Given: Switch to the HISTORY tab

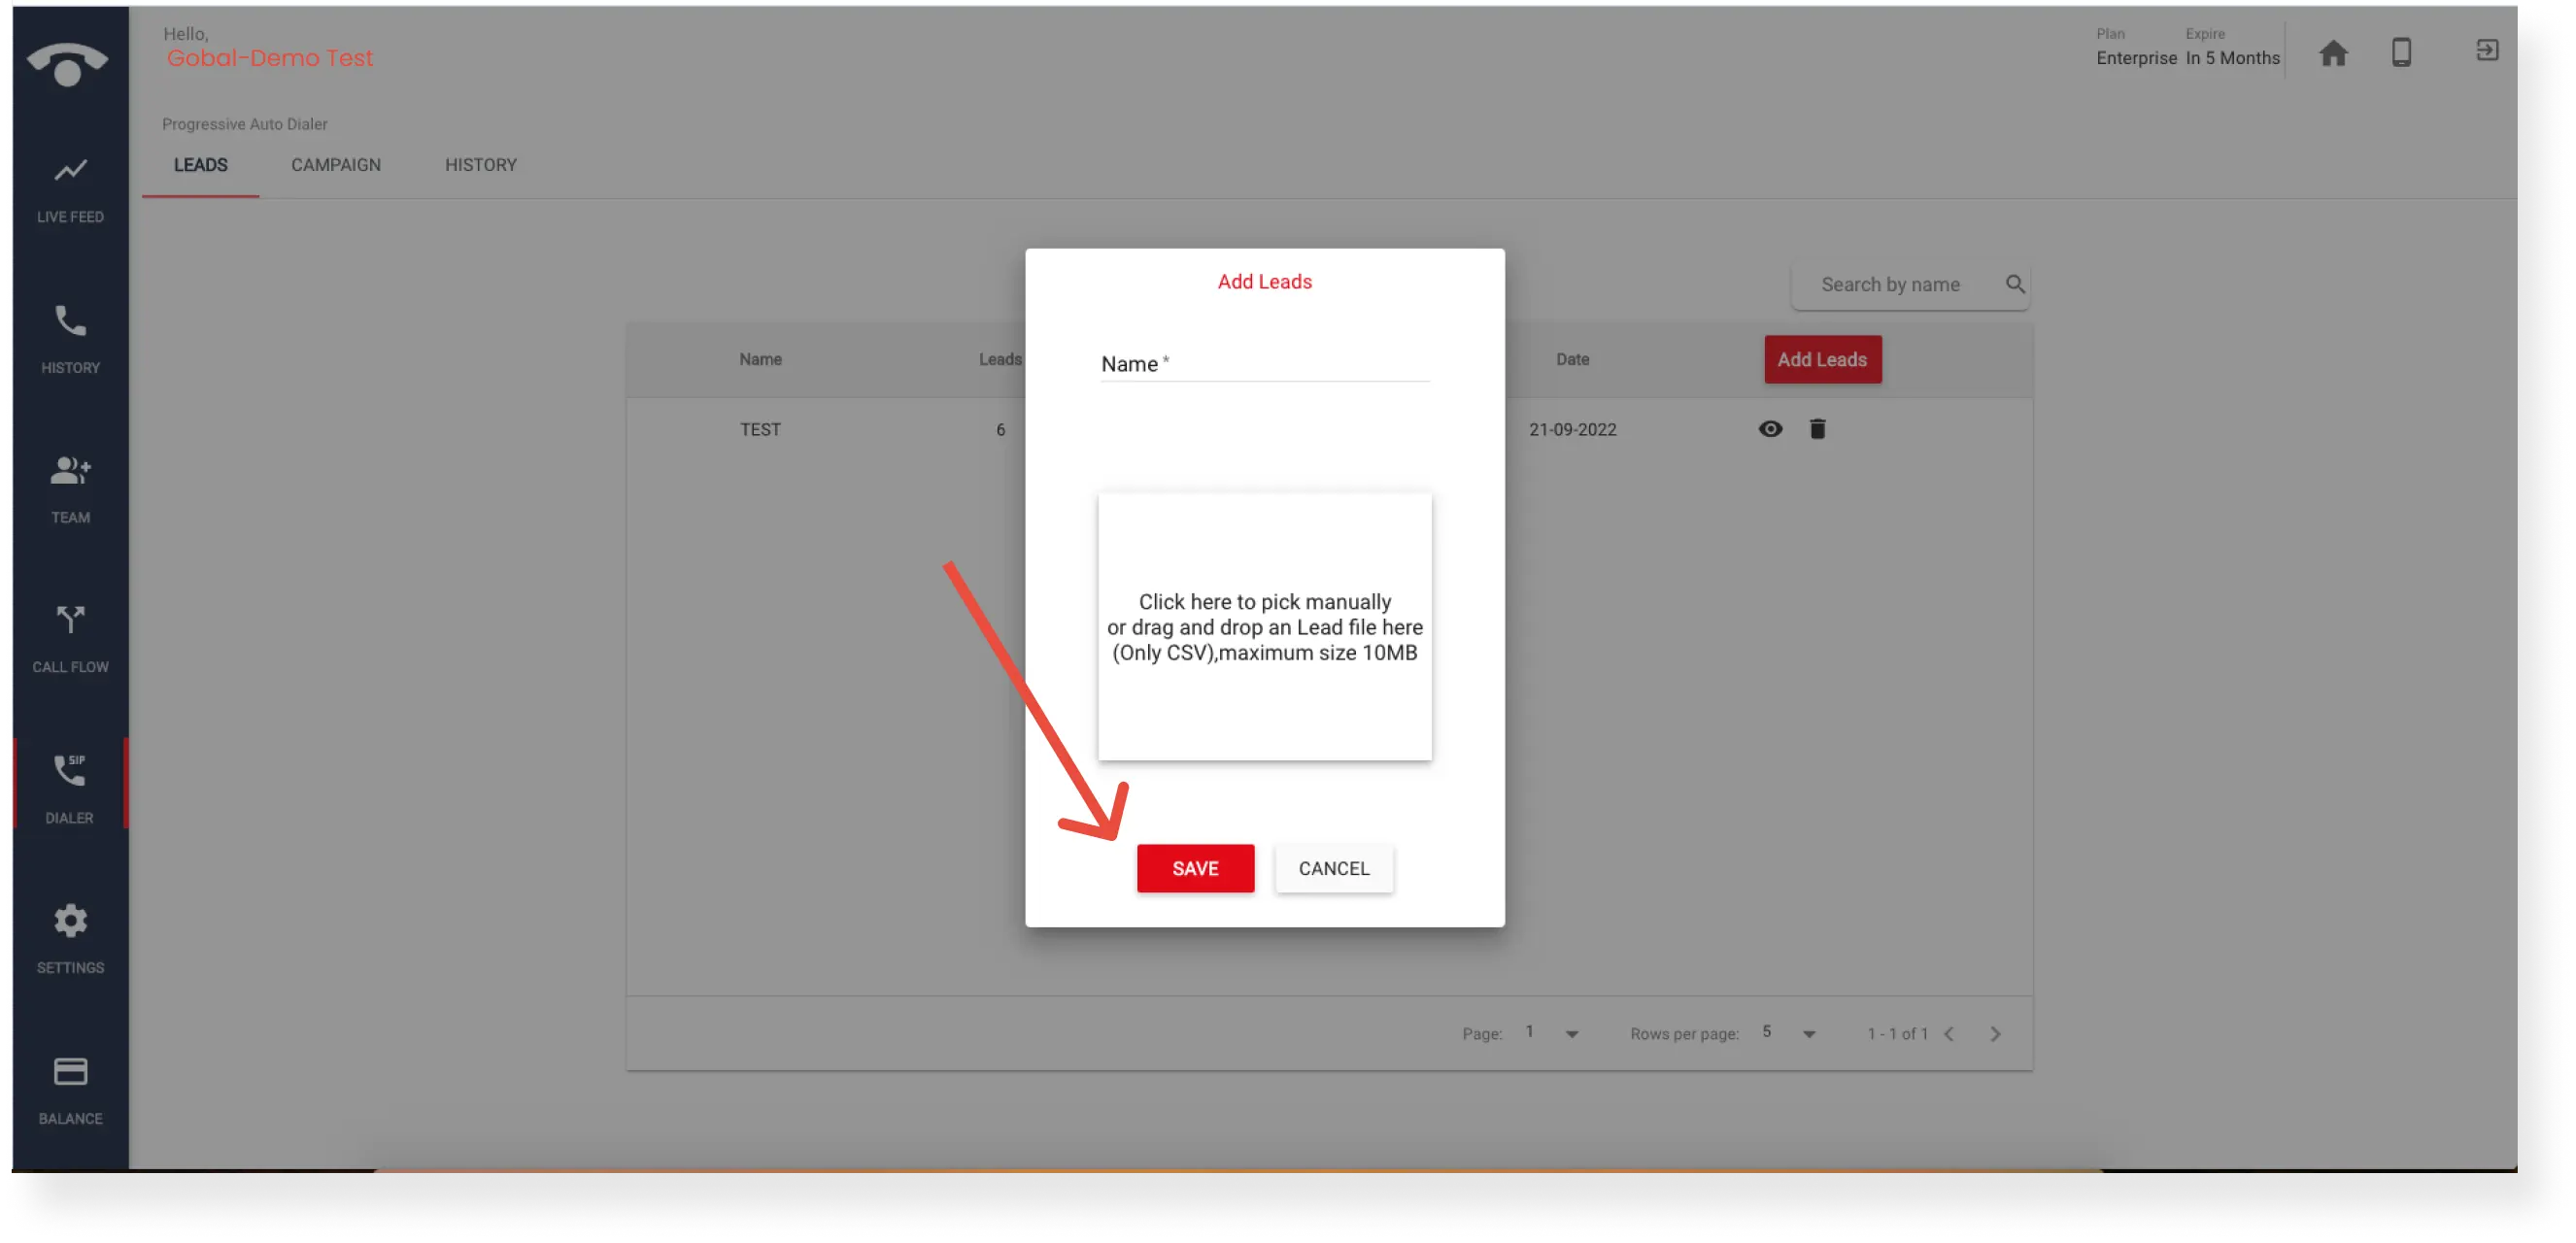Looking at the screenshot, I should pos(480,165).
